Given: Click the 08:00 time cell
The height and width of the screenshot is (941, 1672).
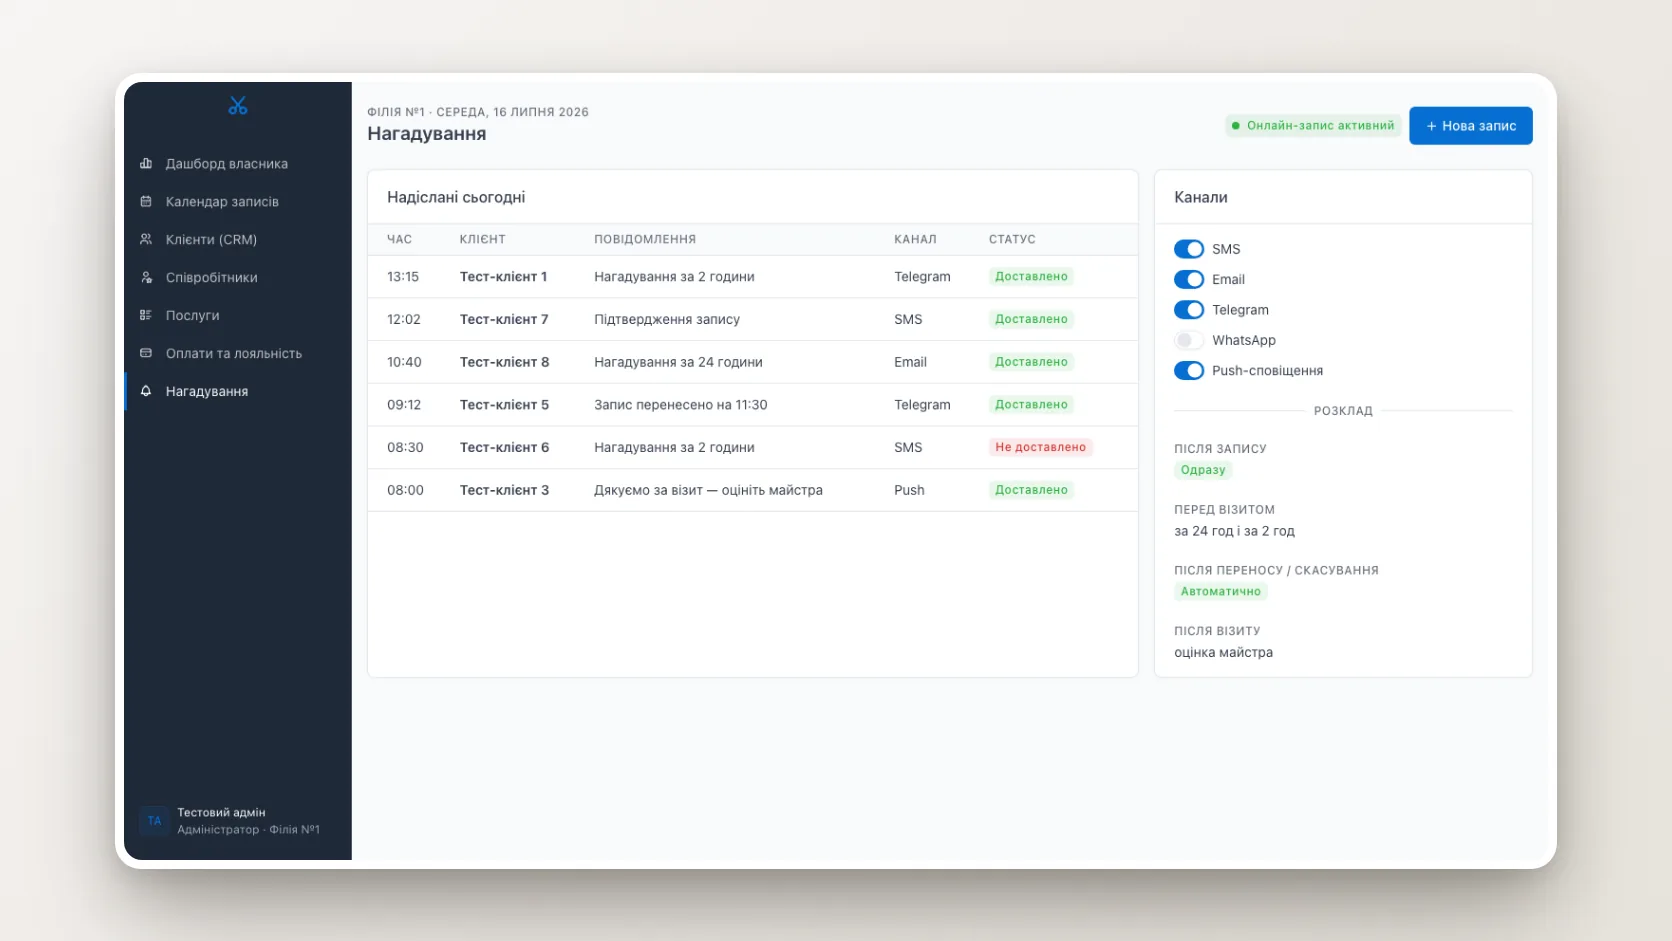Looking at the screenshot, I should click(405, 490).
